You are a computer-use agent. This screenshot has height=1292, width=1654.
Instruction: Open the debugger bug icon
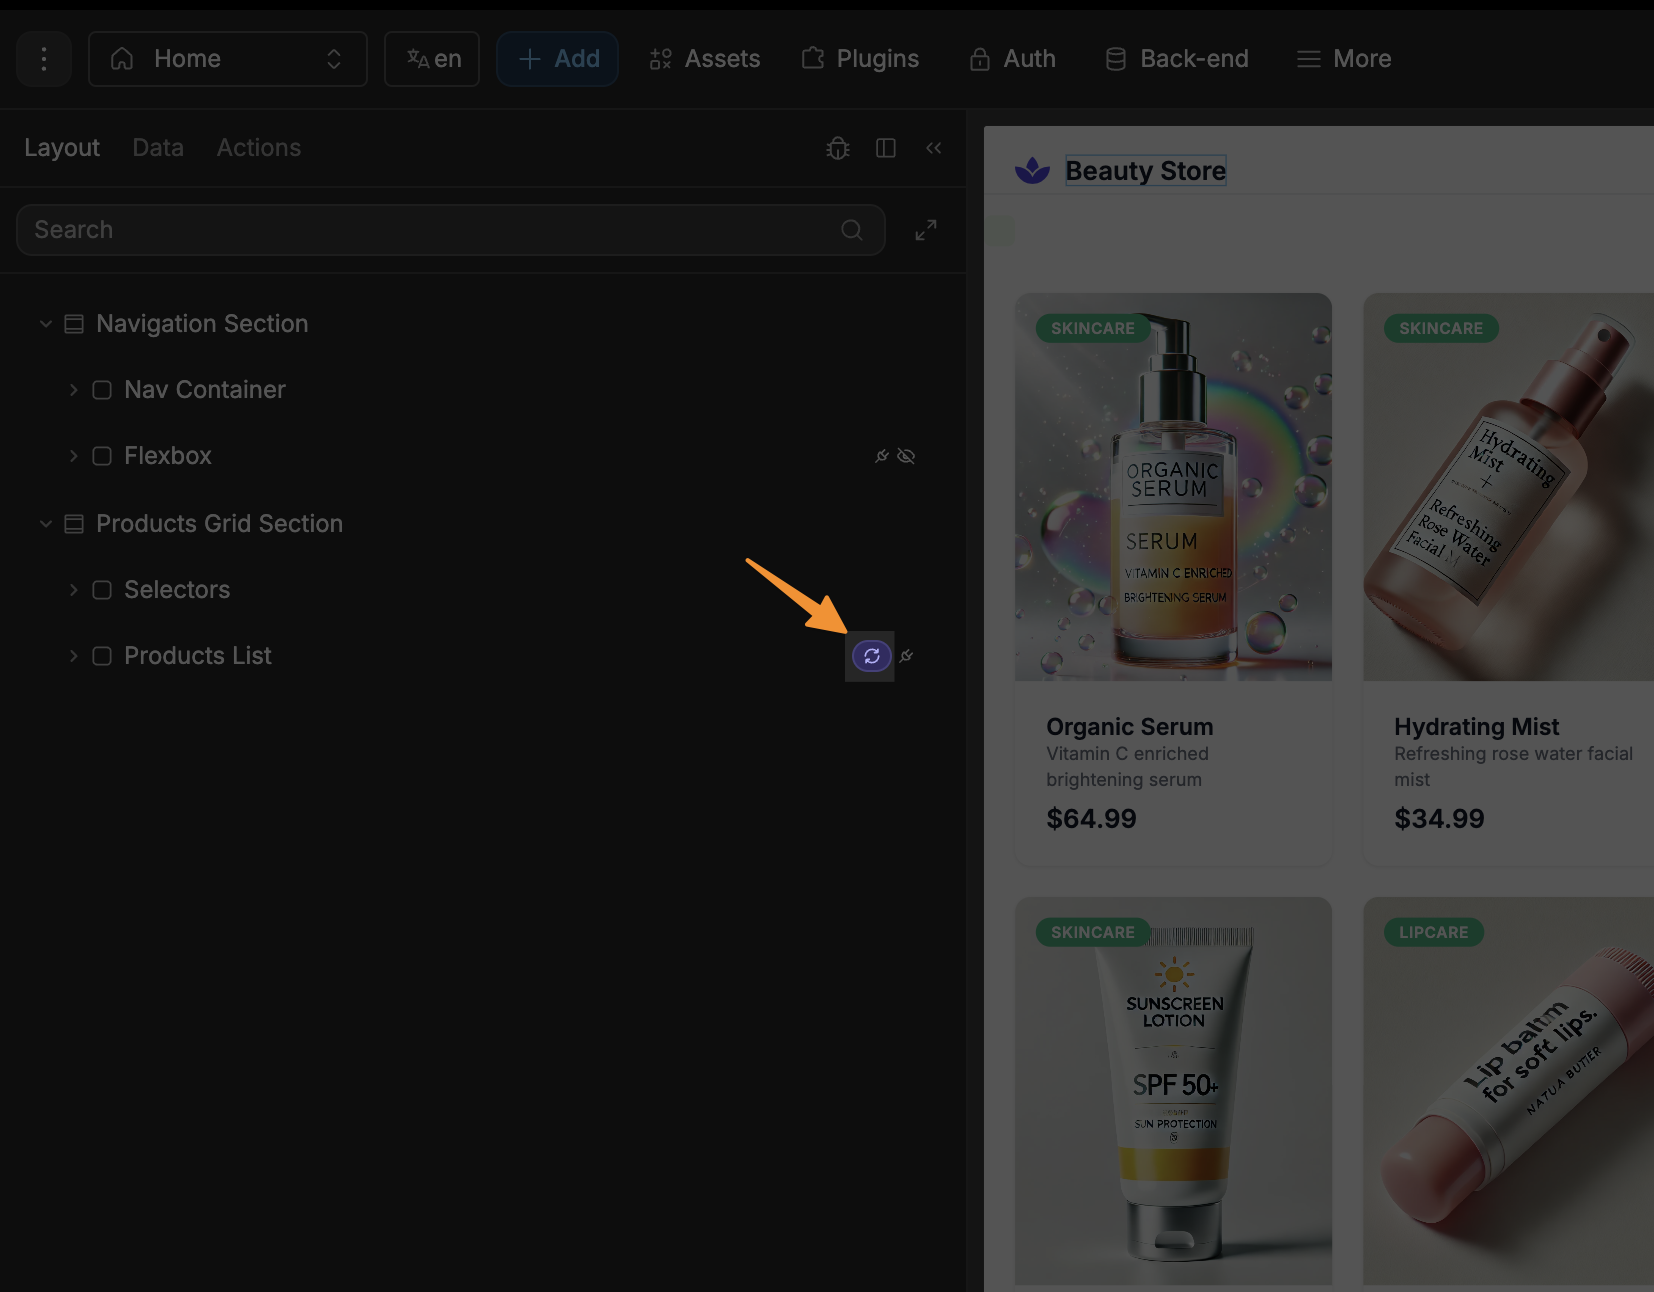(x=838, y=148)
